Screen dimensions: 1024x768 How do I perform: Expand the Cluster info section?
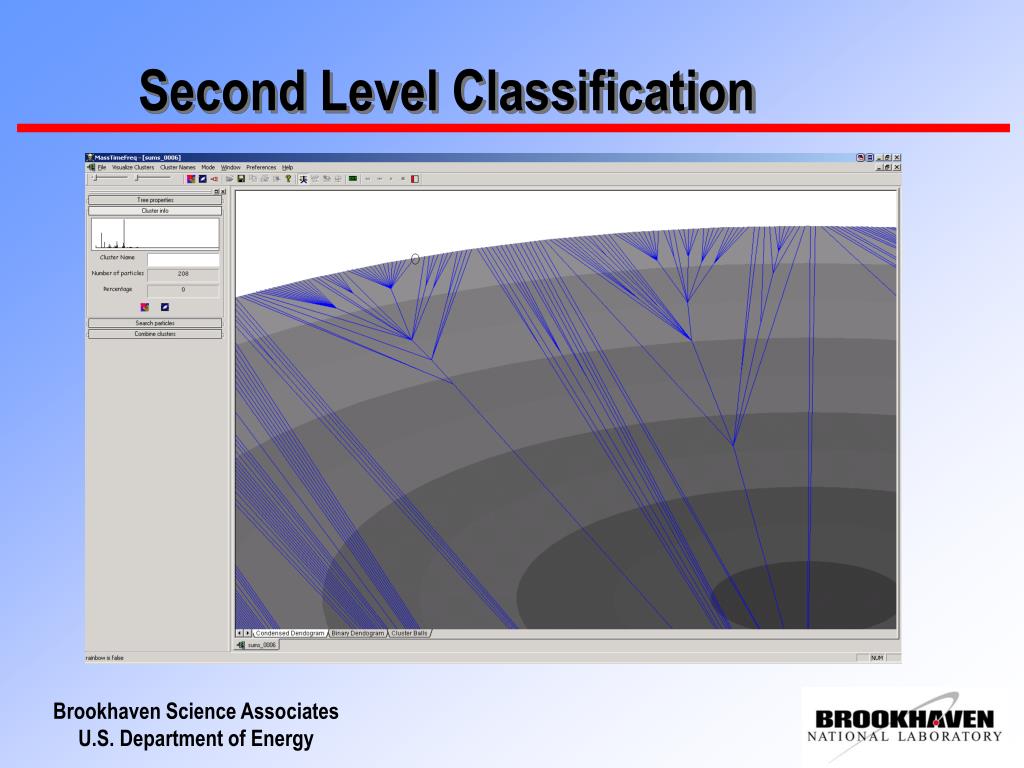[x=155, y=211]
